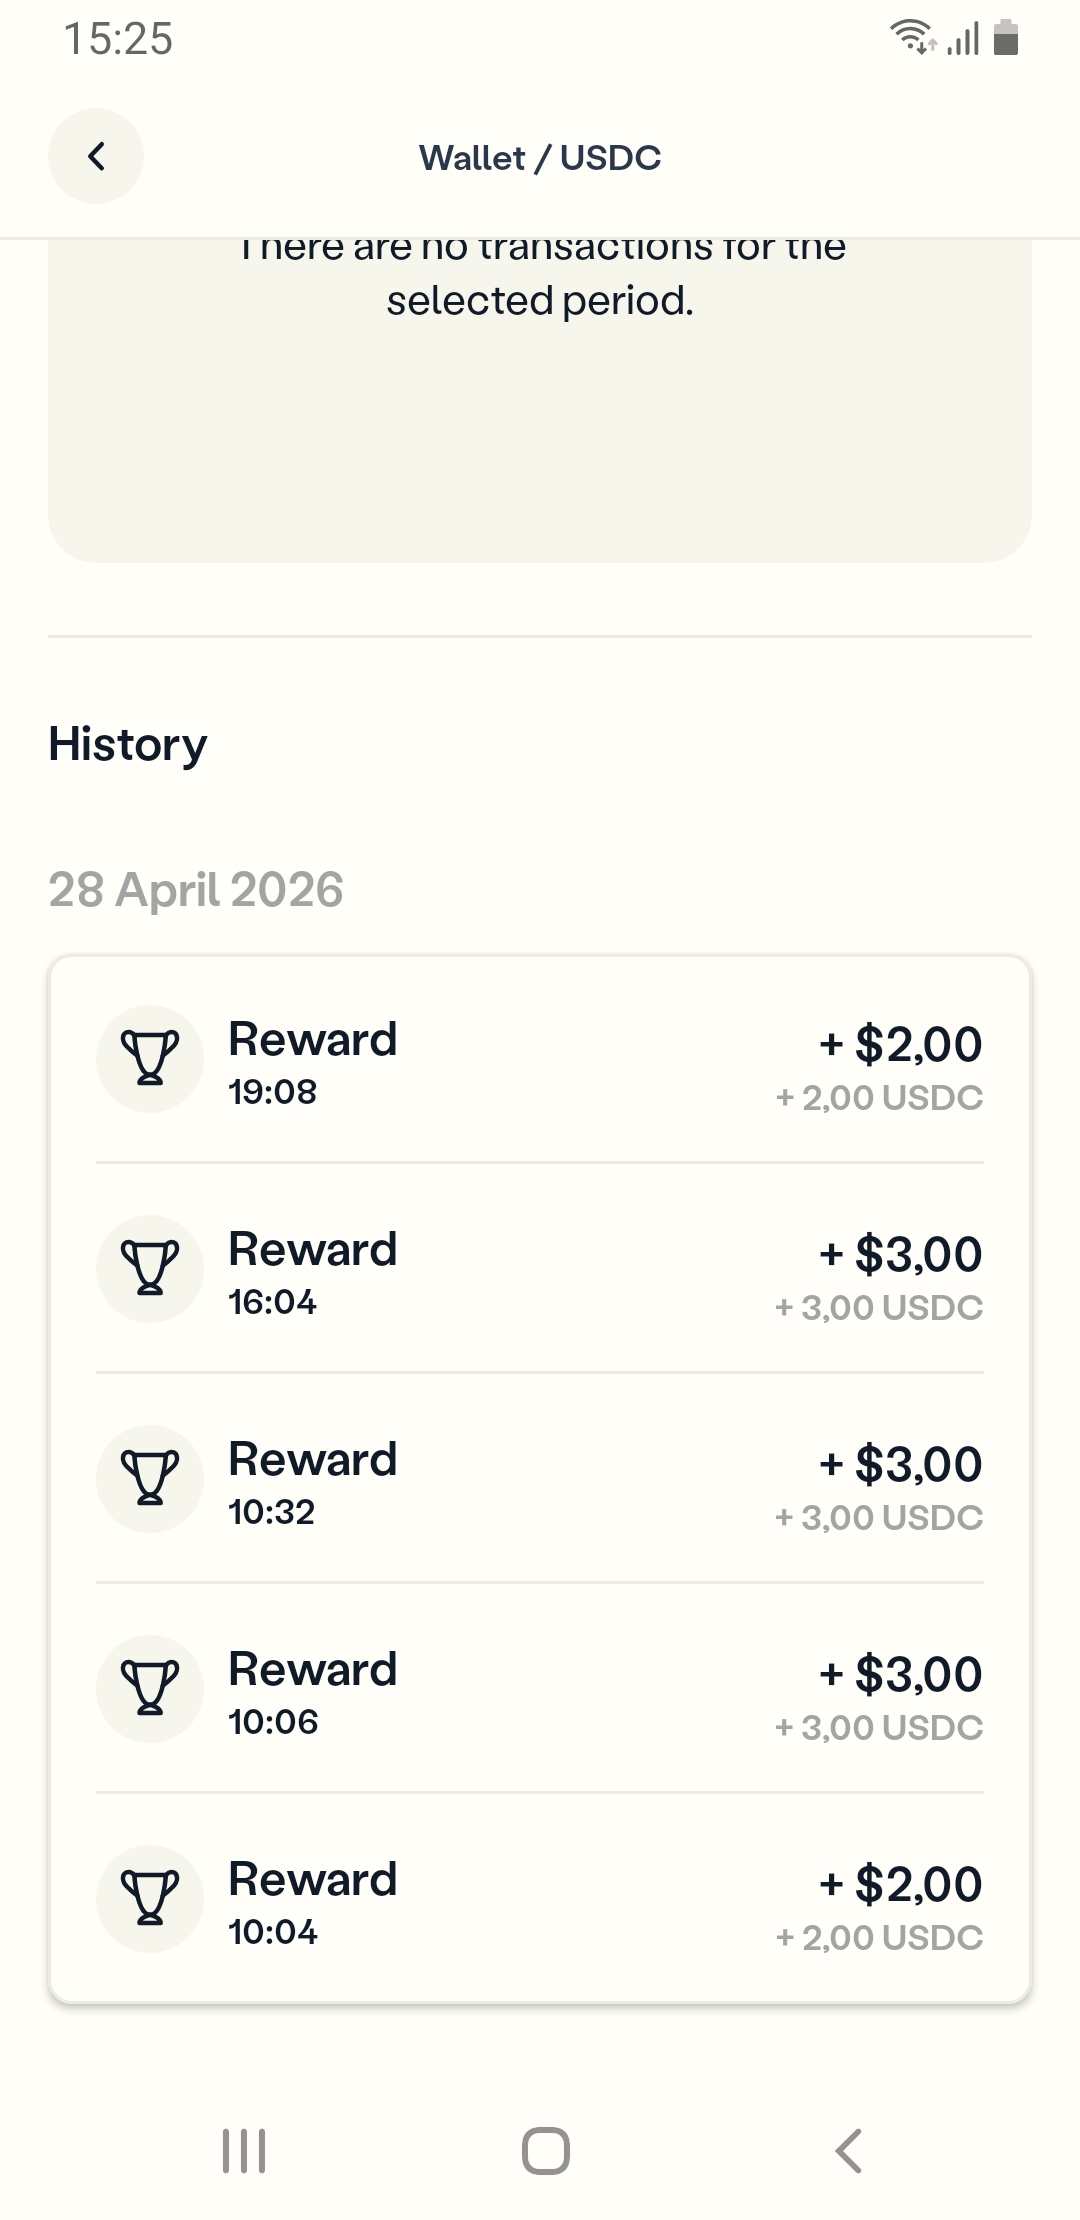
Task: Tap trophy icon of 16:04 reward
Action: coord(150,1268)
